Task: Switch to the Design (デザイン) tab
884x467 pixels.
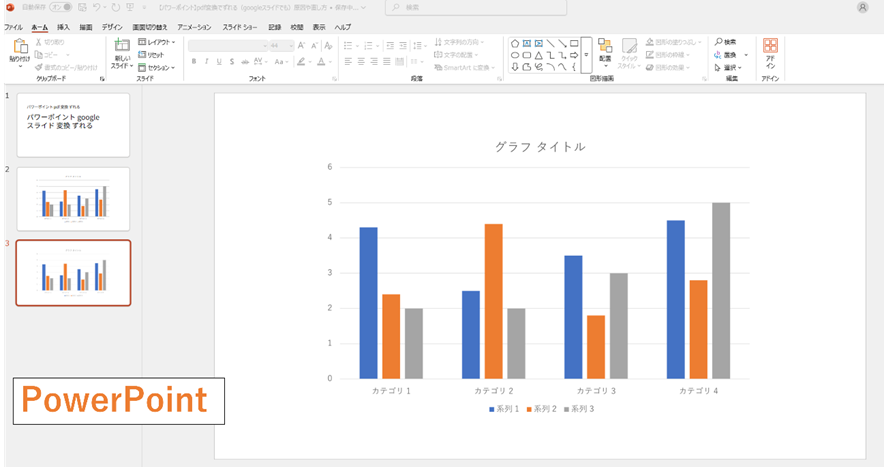Action: click(x=111, y=27)
